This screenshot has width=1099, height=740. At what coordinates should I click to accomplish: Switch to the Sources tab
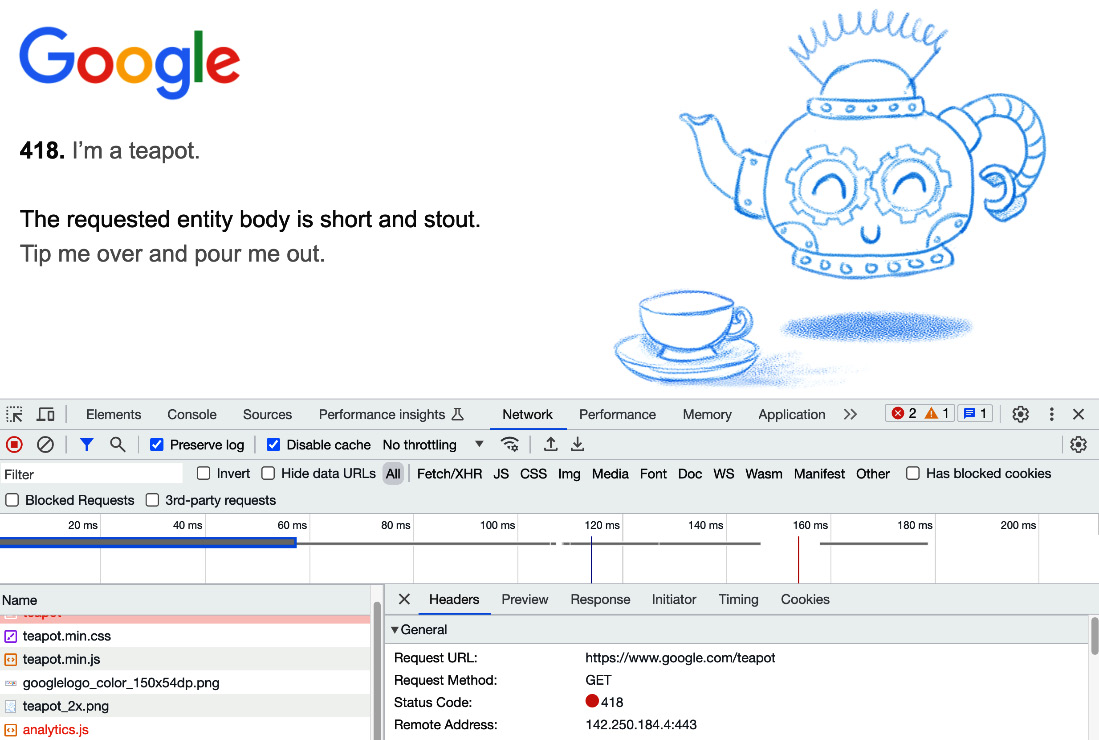click(267, 414)
